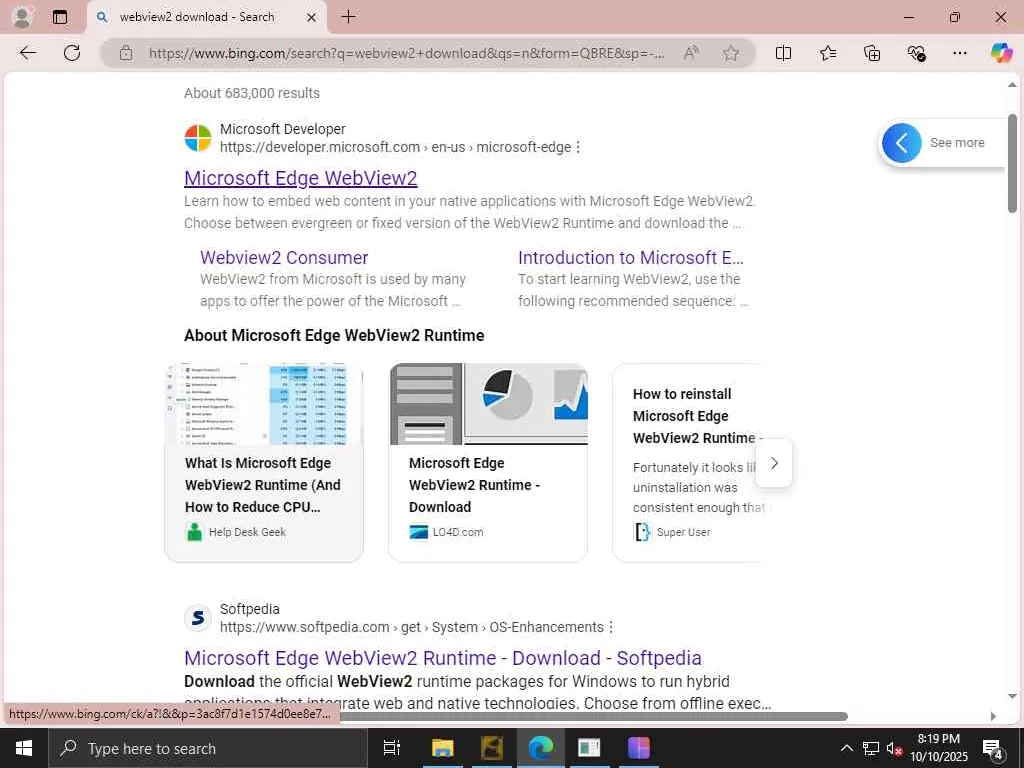Open the purple app taskbar icon

tap(638, 748)
